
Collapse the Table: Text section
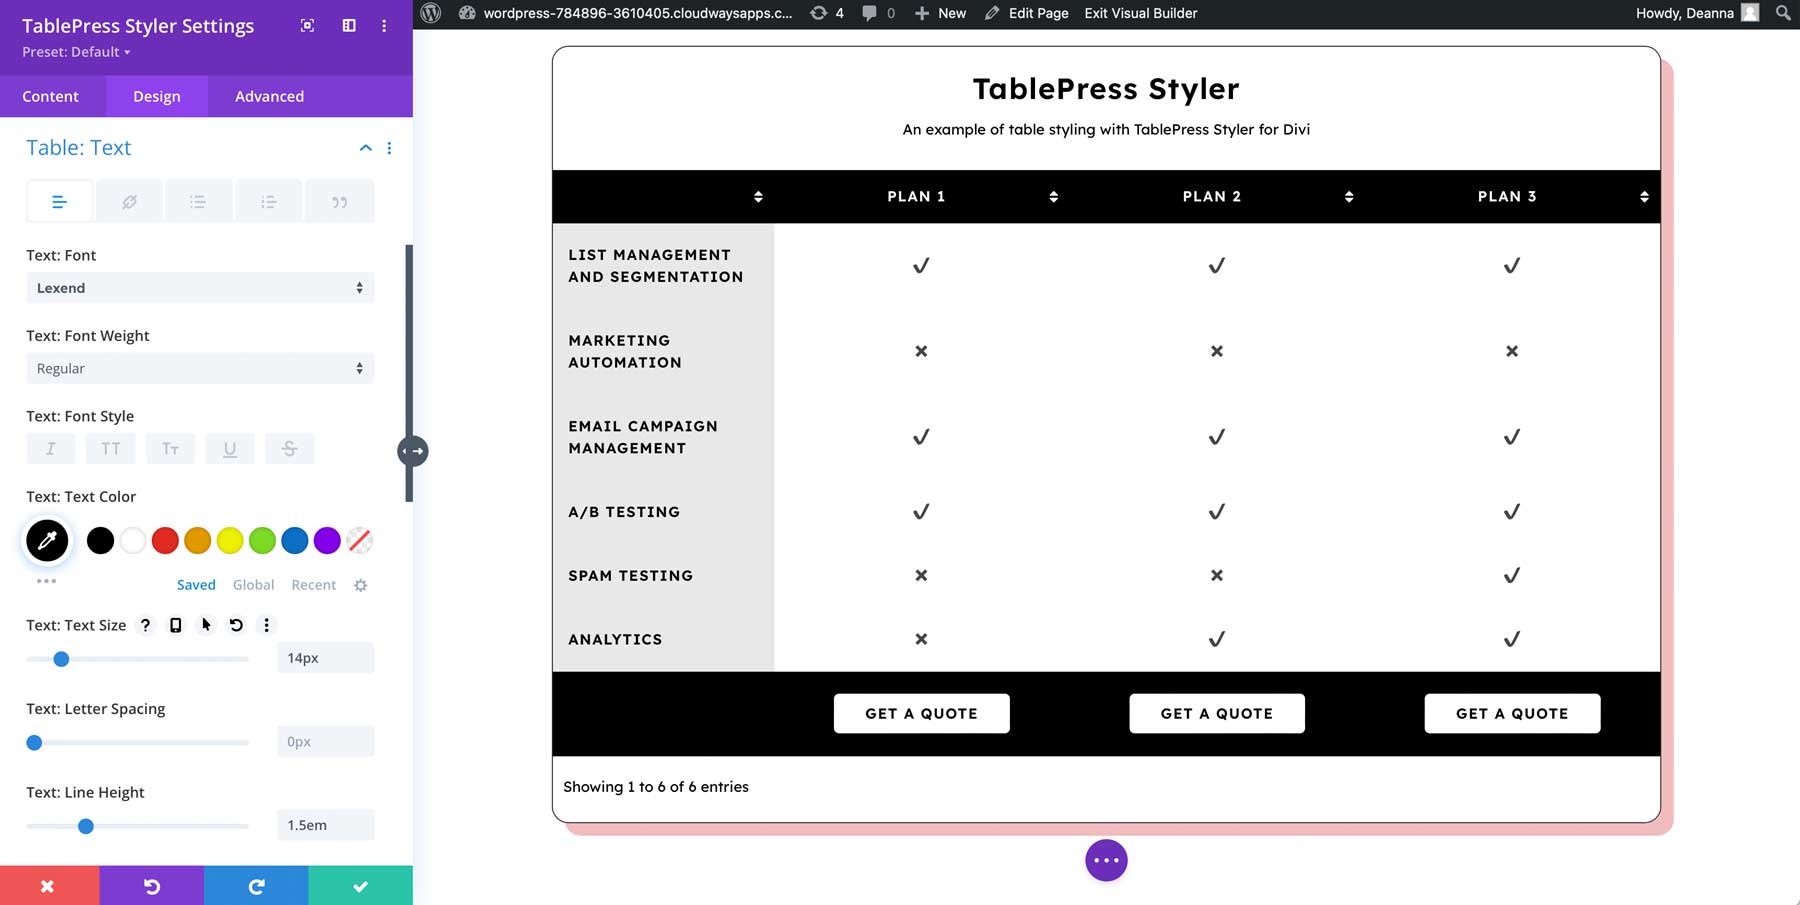[365, 148]
